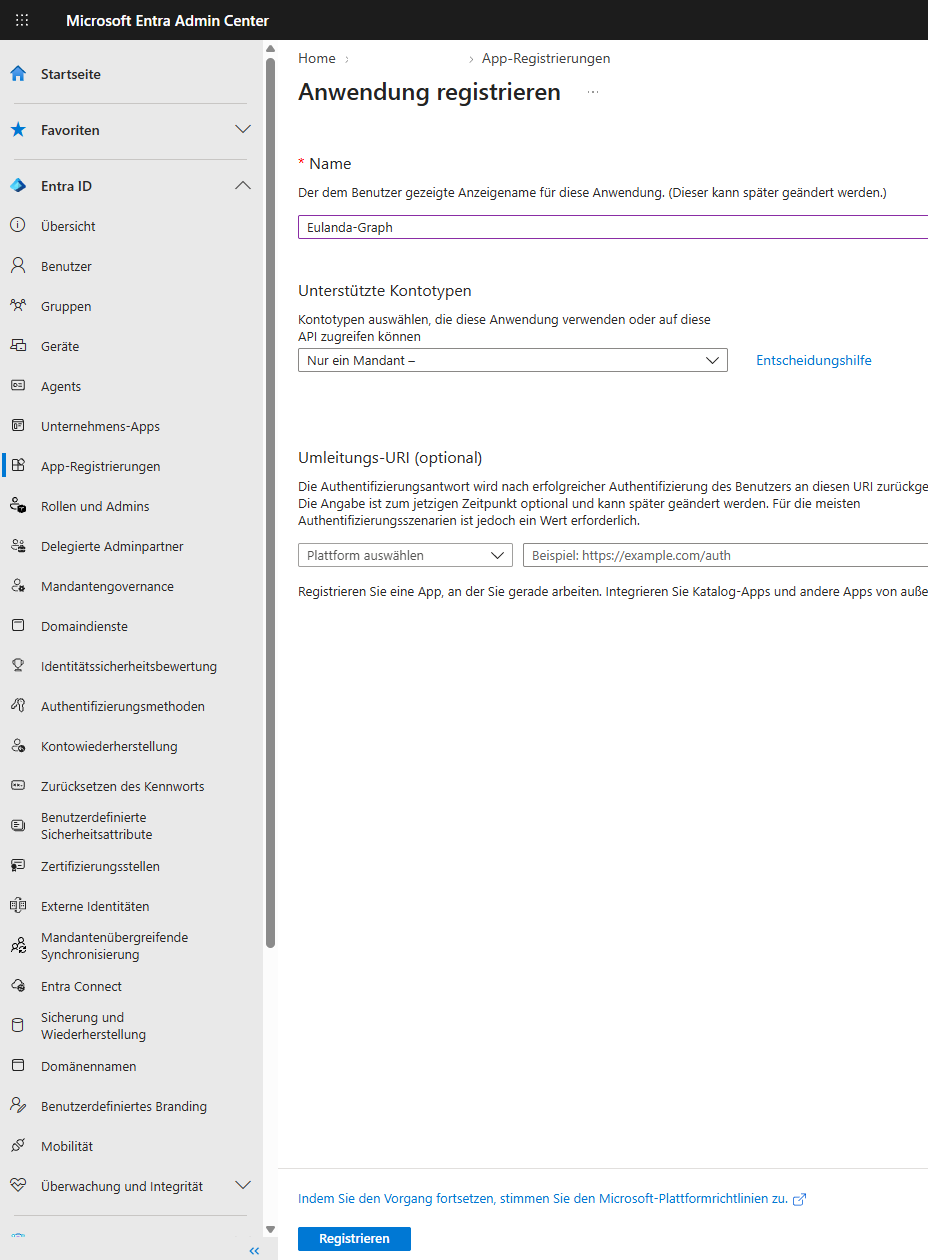Screen dimensions: 928x1260
Task: Click the Authentifizierungsmethoden icon
Action: point(18,706)
